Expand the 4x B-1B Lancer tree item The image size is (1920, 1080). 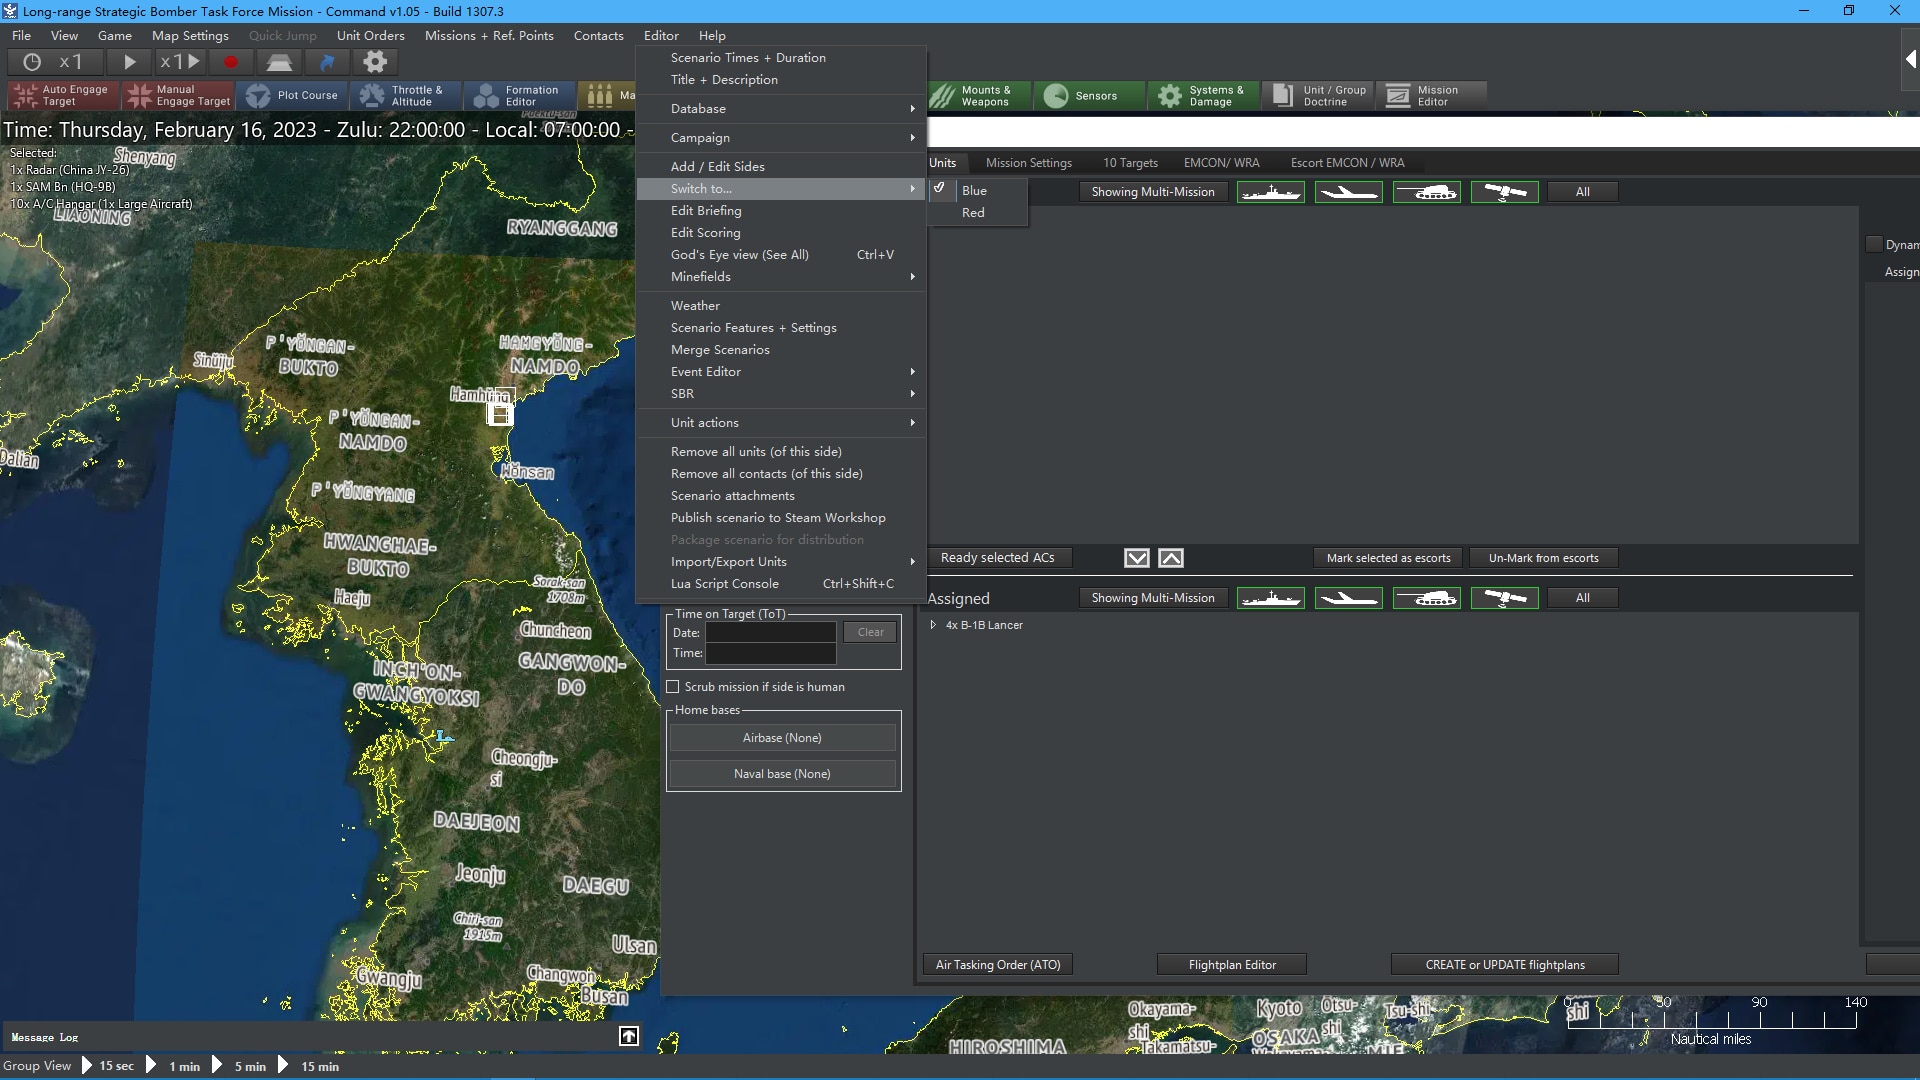point(933,625)
